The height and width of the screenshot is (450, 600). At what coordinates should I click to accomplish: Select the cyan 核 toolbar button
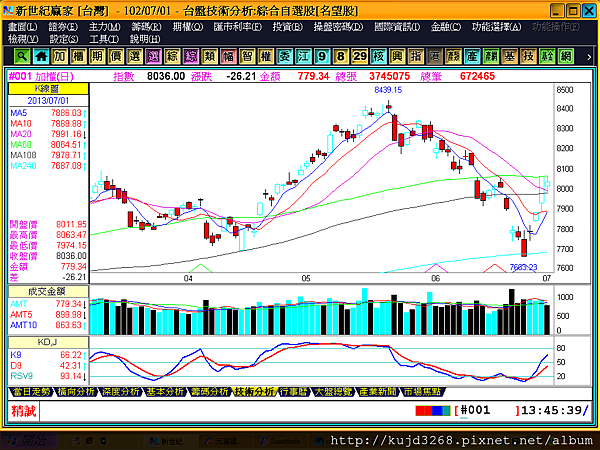(378, 56)
